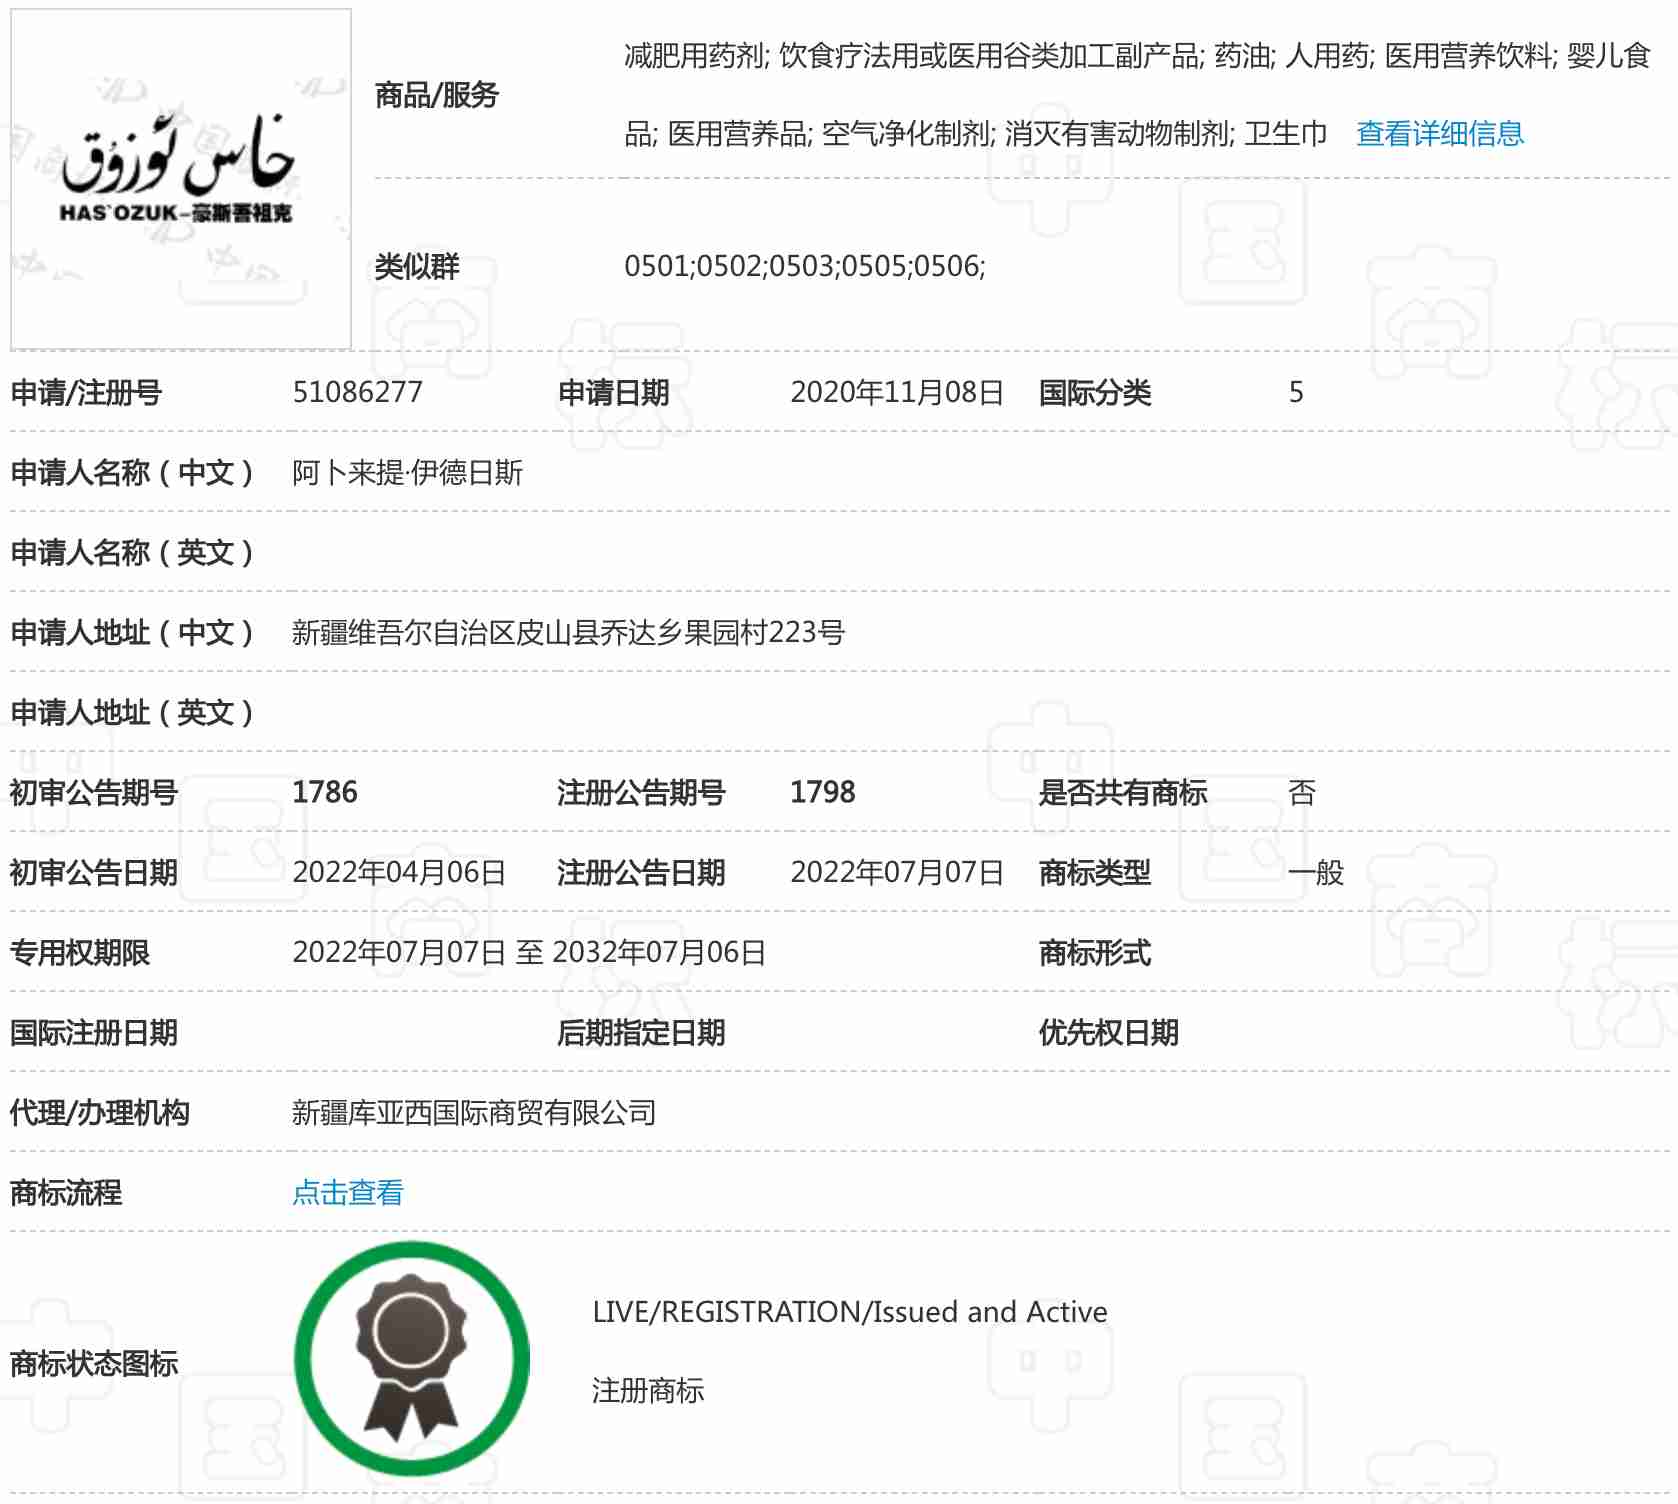Select preliminary announcement date 2022年04月06日
This screenshot has height=1504, width=1678.
pos(398,872)
